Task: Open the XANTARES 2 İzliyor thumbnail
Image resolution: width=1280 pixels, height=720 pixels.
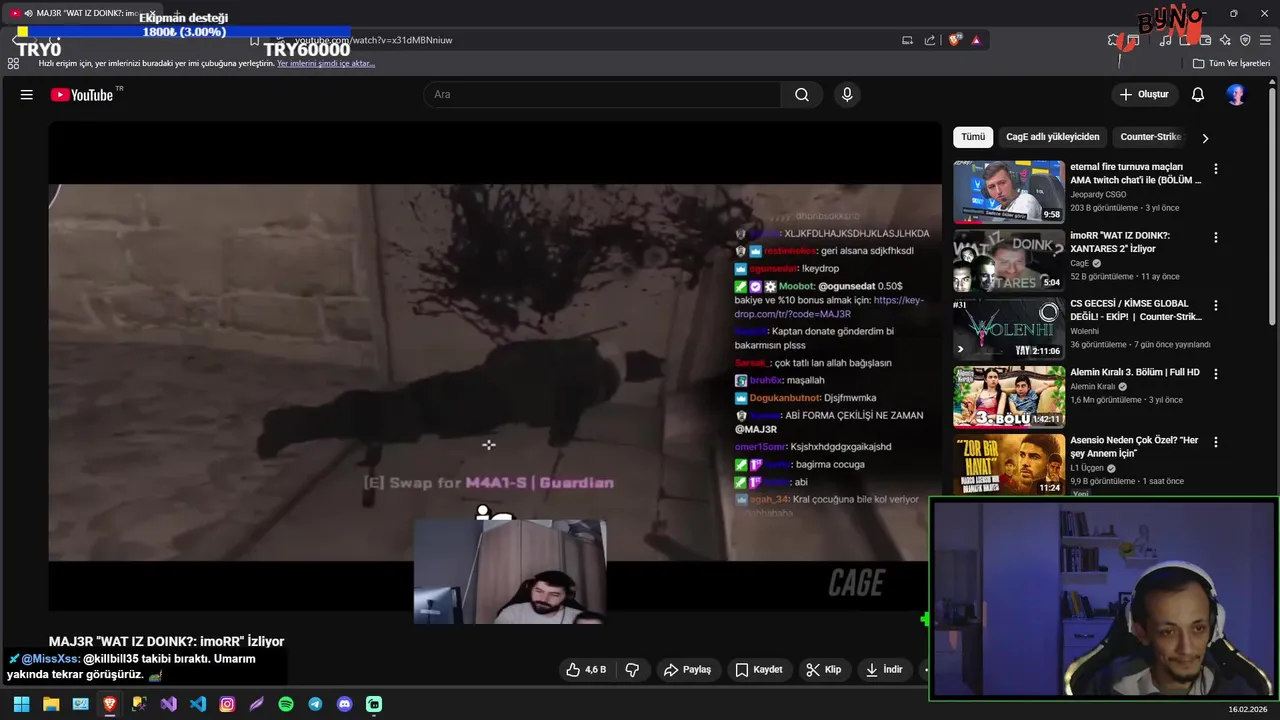Action: (1009, 260)
